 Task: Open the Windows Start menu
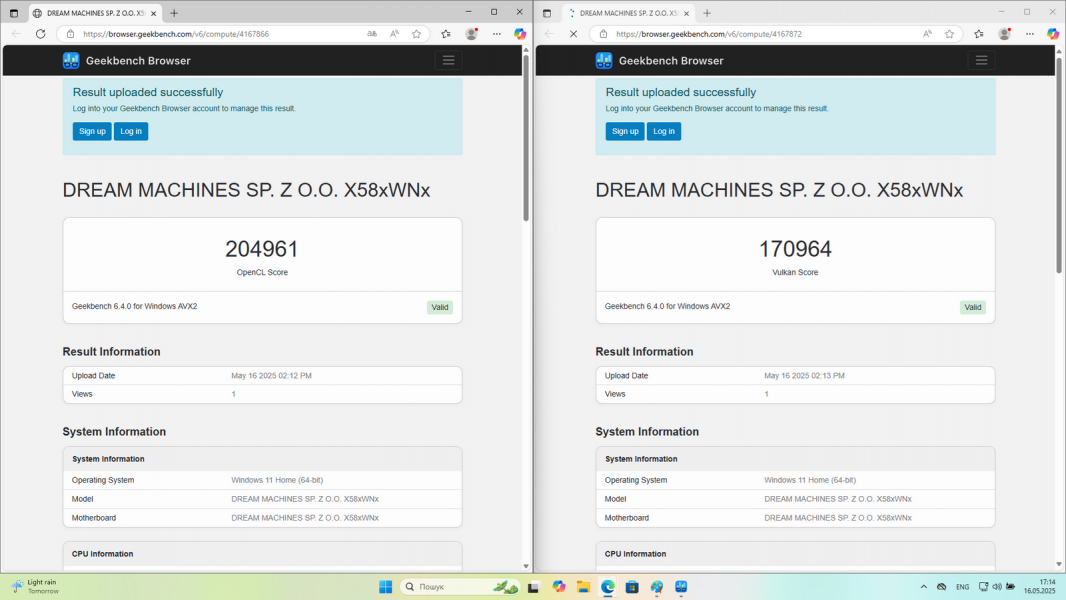click(385, 586)
